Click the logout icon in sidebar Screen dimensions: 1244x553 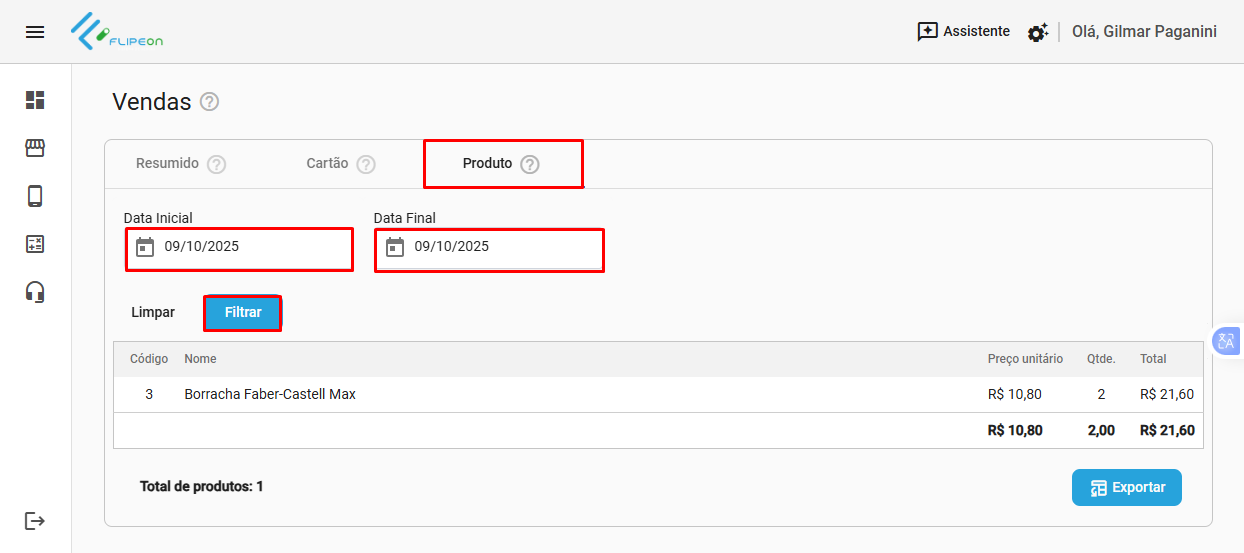point(35,521)
